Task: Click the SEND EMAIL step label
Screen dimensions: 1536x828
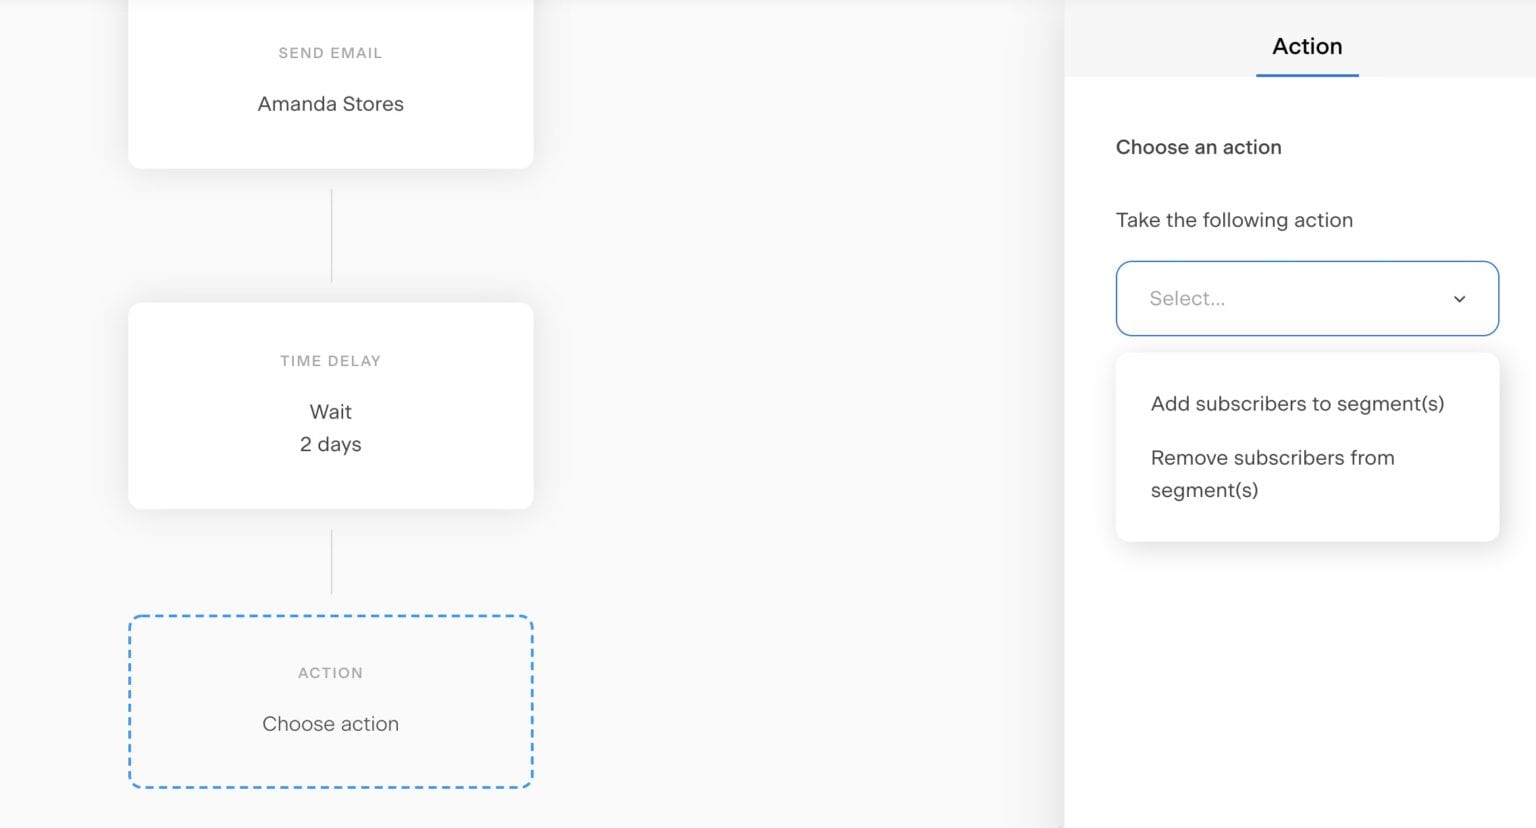Action: (x=330, y=53)
